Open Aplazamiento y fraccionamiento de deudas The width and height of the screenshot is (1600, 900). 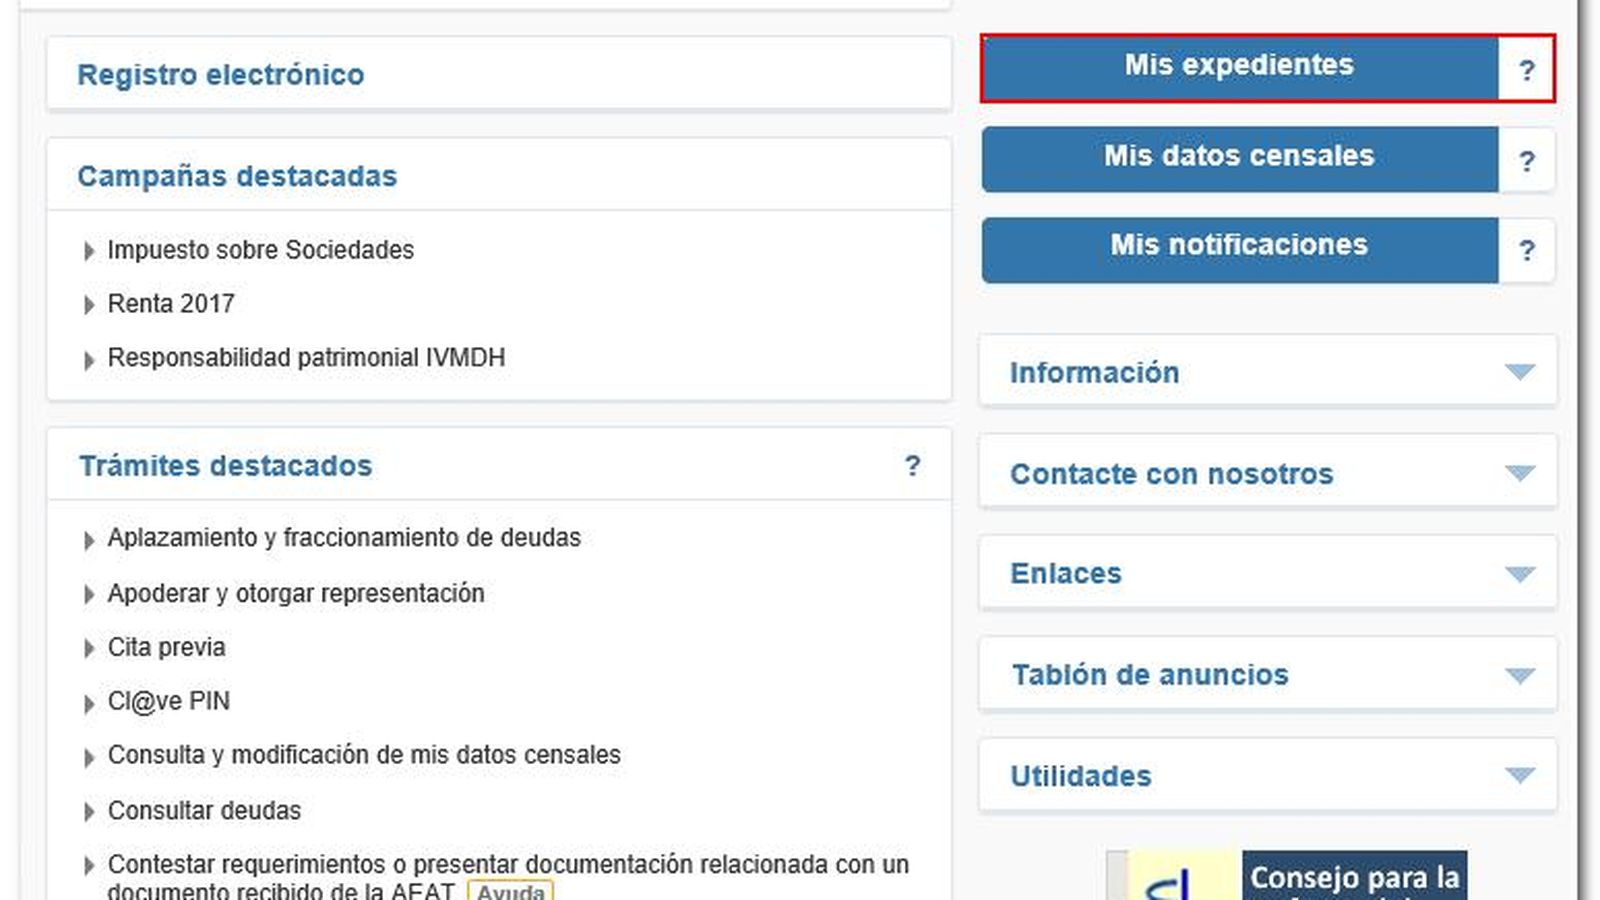344,538
